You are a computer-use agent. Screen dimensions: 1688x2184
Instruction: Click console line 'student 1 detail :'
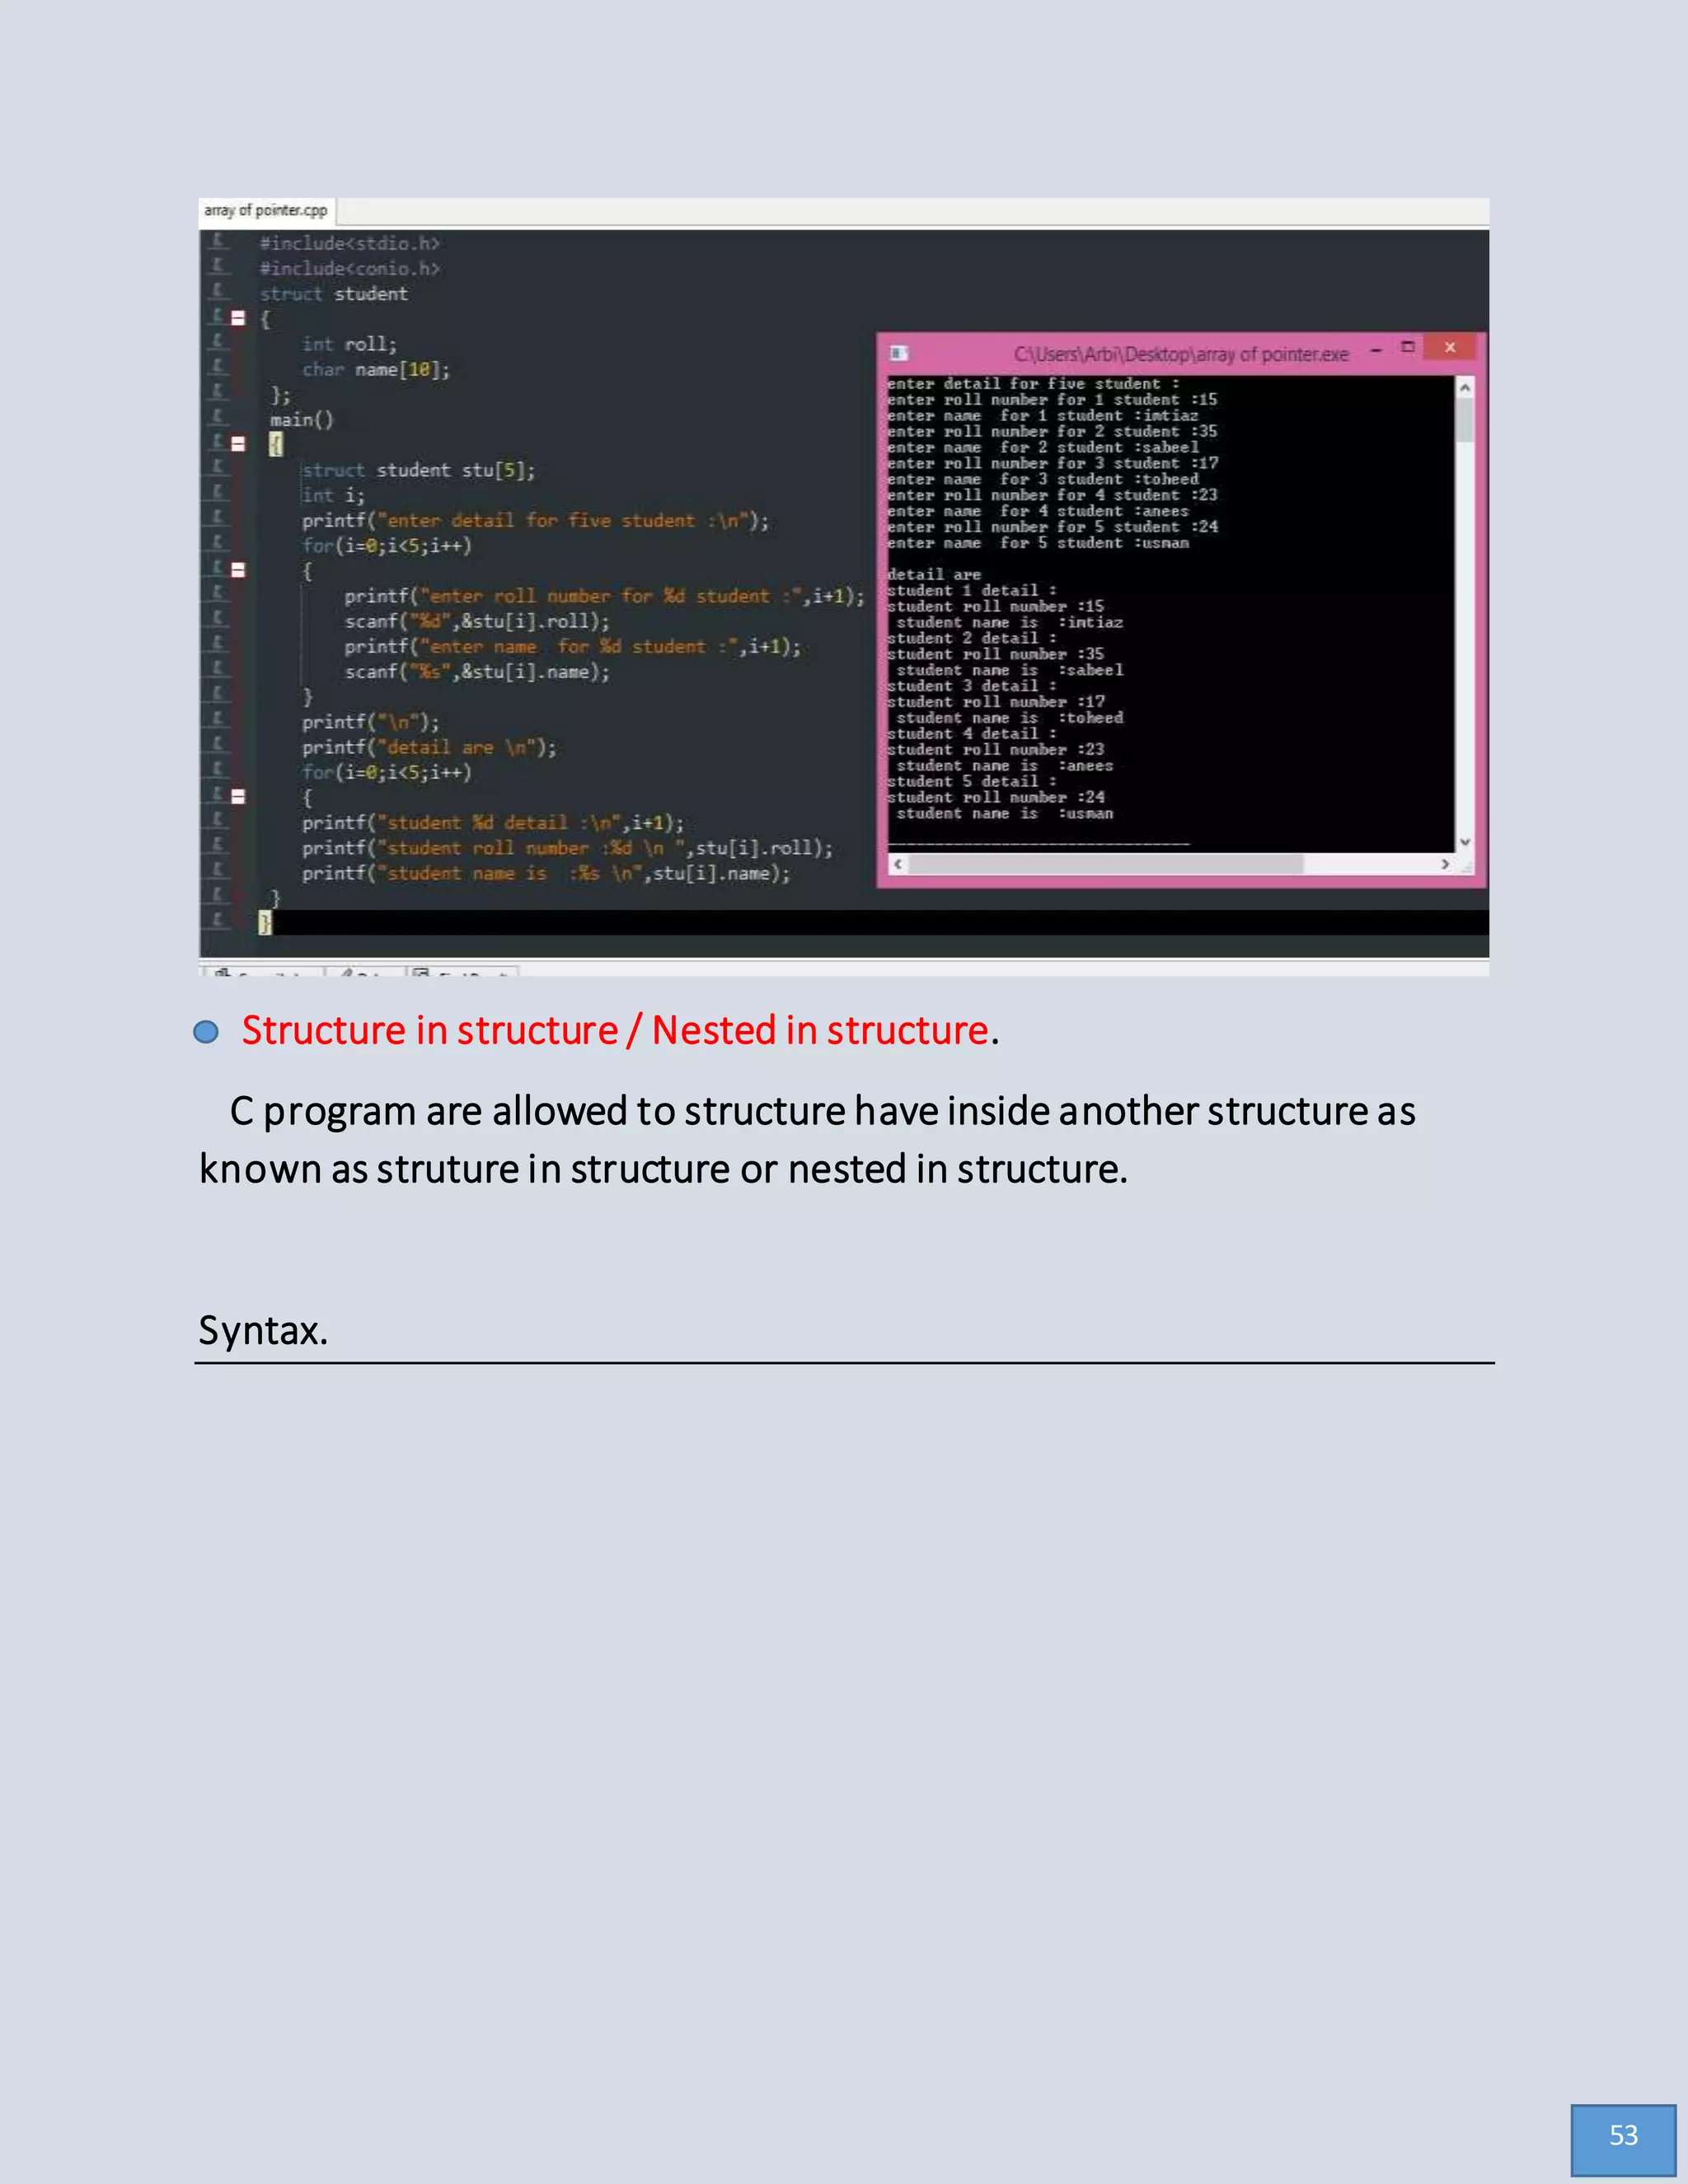(x=971, y=591)
